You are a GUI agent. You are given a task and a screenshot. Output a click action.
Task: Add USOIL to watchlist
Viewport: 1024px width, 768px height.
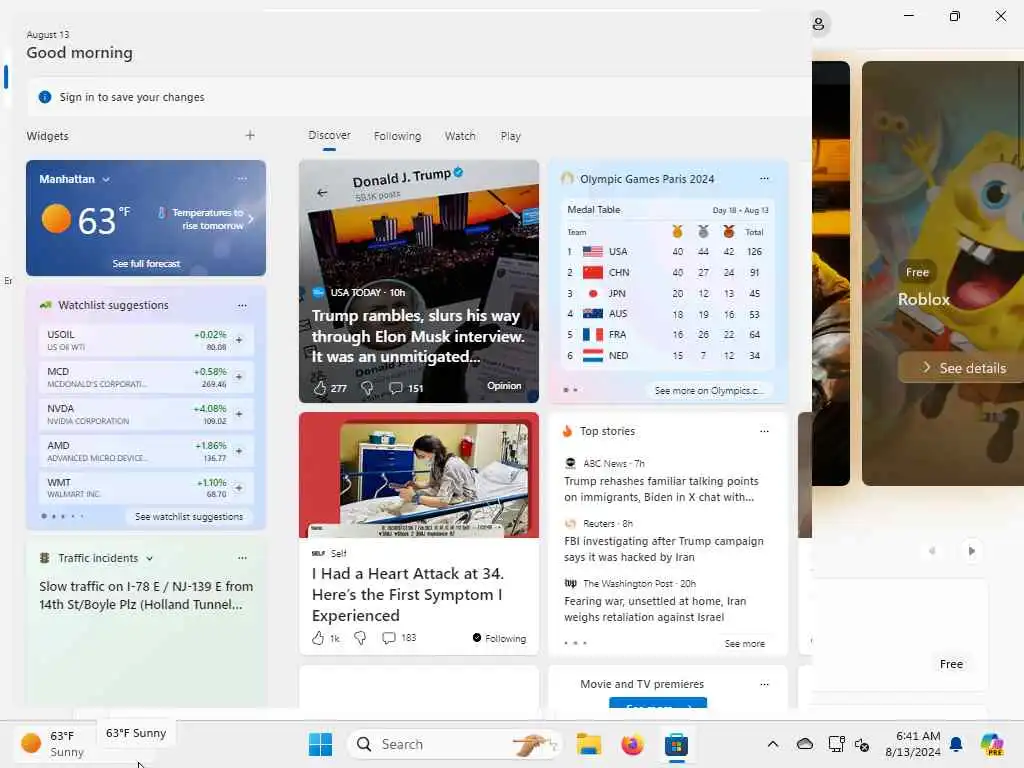(x=239, y=340)
